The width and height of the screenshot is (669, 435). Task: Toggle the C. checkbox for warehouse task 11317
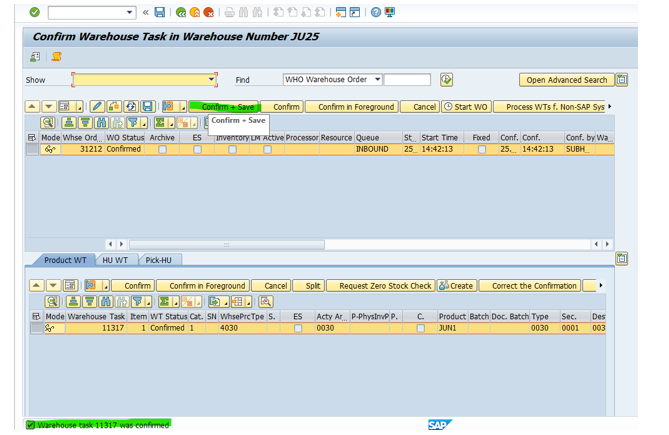tap(420, 328)
